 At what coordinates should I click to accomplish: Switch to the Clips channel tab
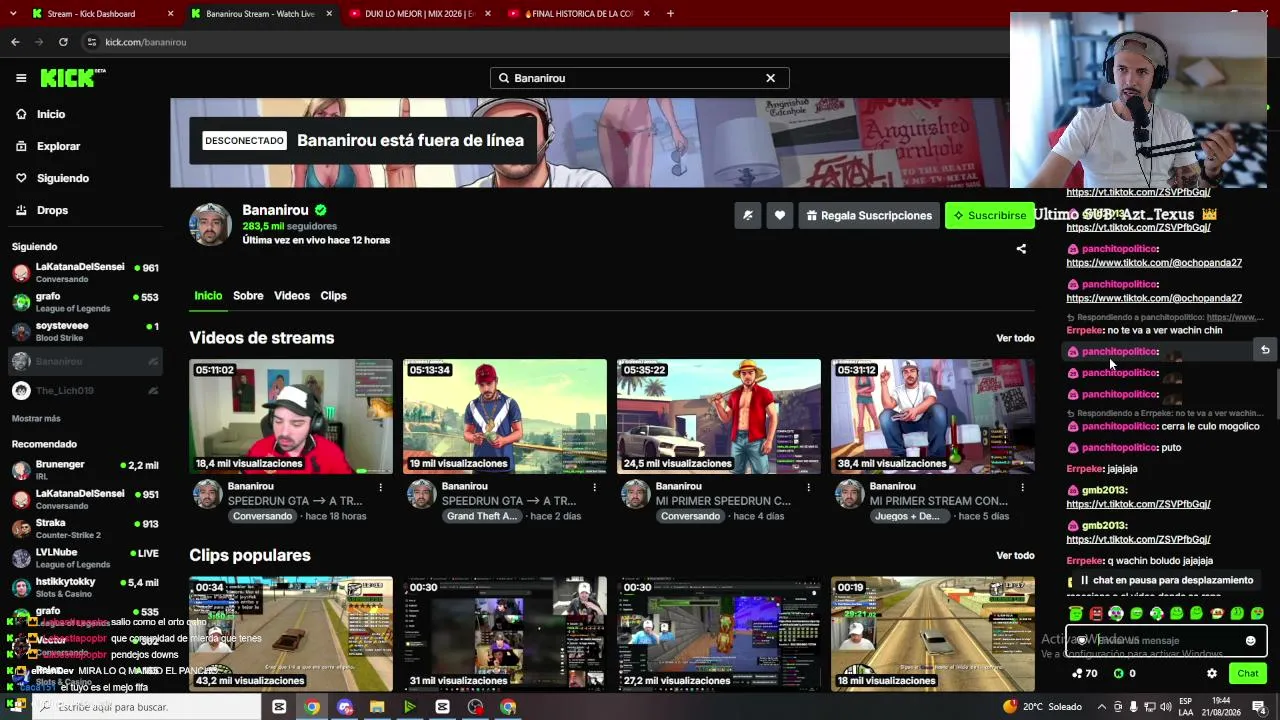(333, 296)
